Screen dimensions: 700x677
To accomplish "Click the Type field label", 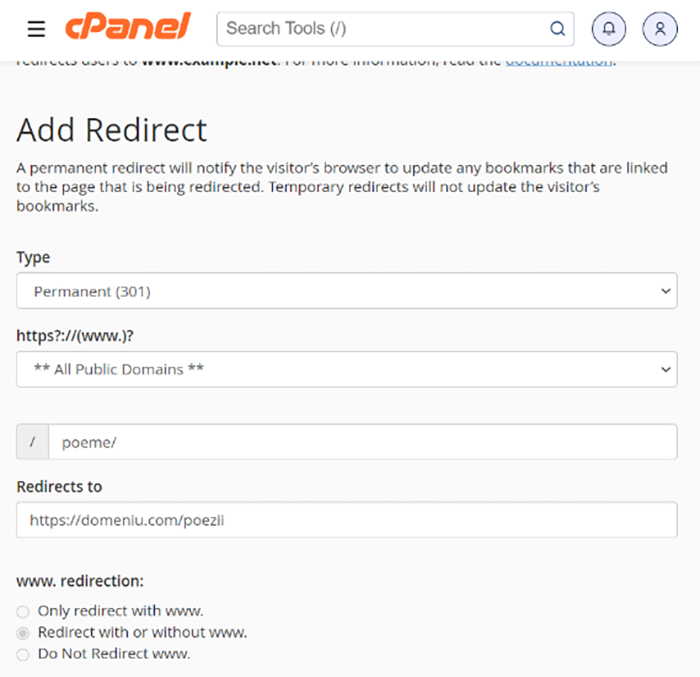I will [x=33, y=257].
